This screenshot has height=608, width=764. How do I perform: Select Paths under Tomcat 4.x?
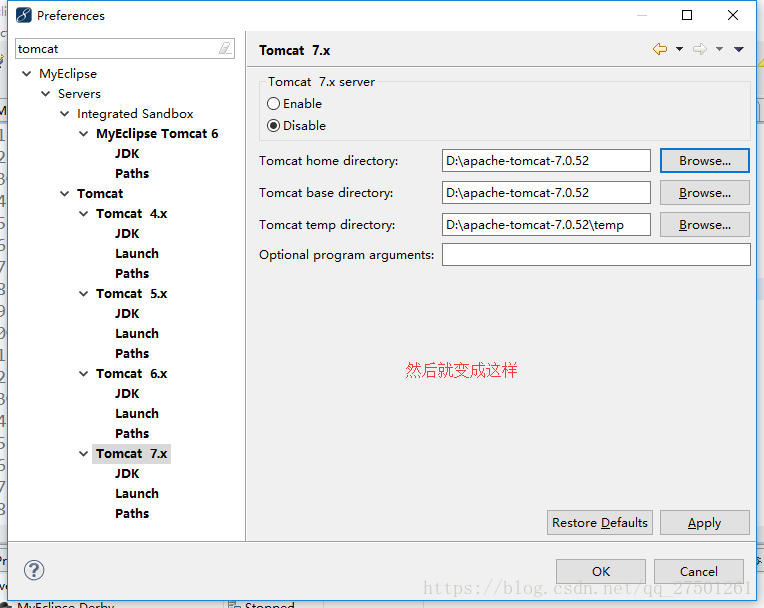(x=132, y=273)
